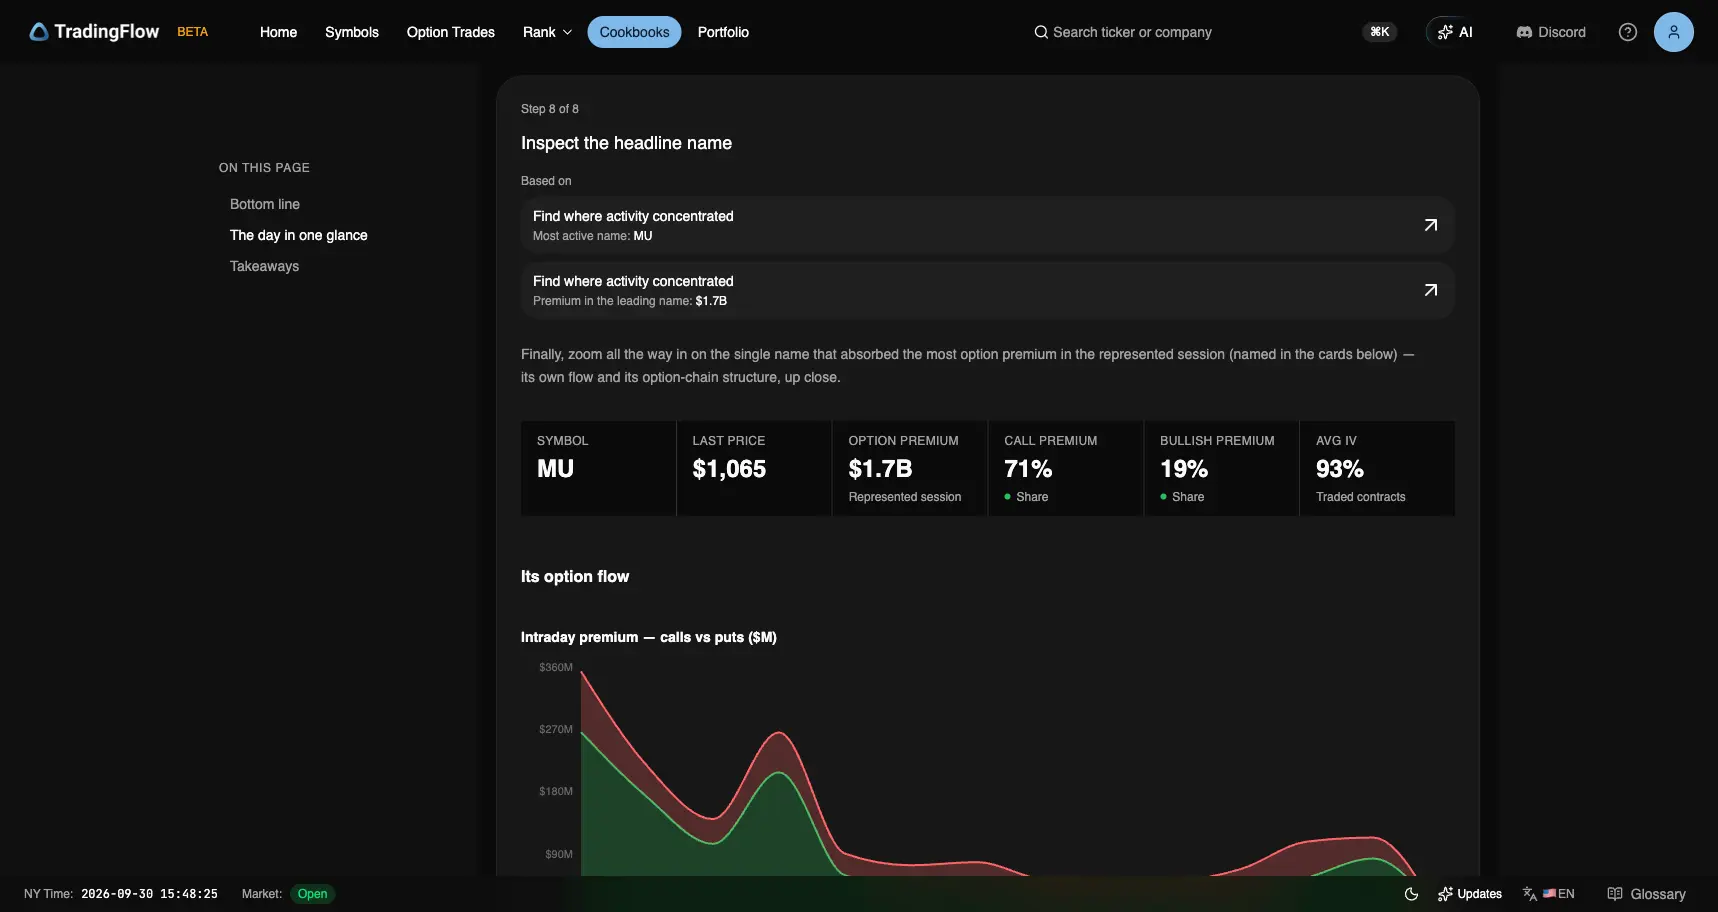The width and height of the screenshot is (1718, 912).
Task: Click the search magnifier icon
Action: (1041, 32)
